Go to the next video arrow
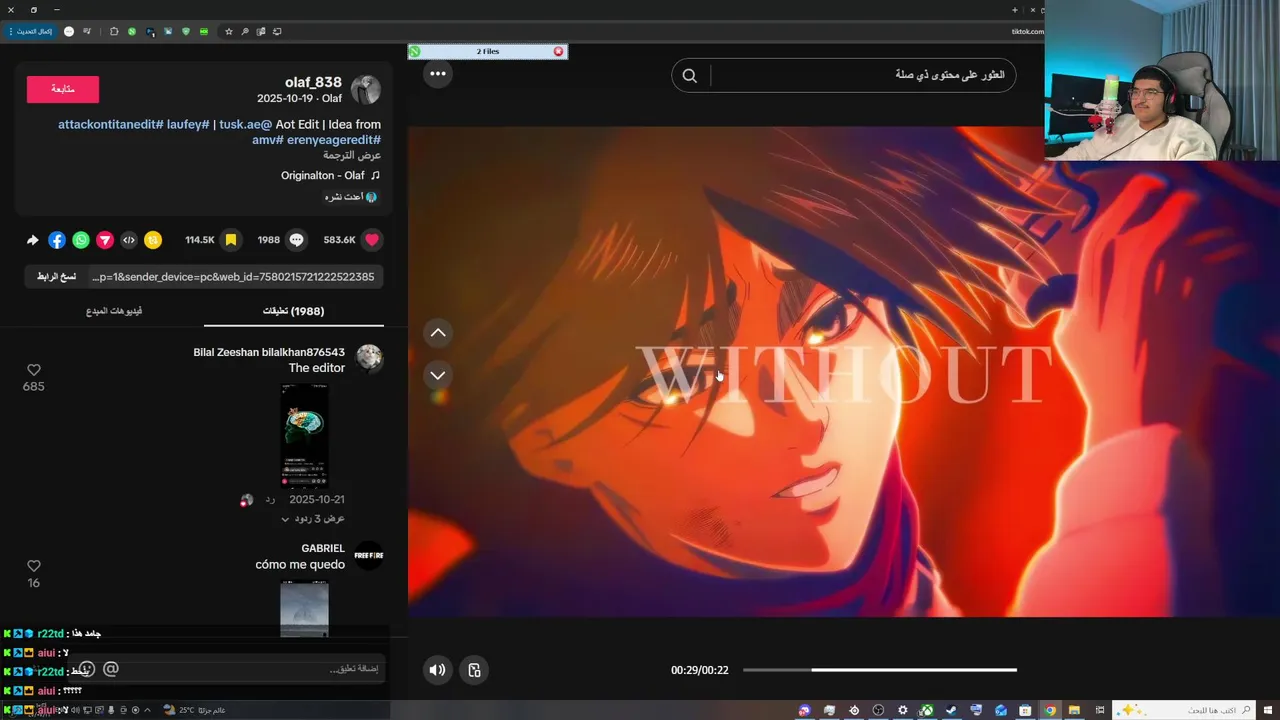Image resolution: width=1280 pixels, height=720 pixels. click(438, 375)
